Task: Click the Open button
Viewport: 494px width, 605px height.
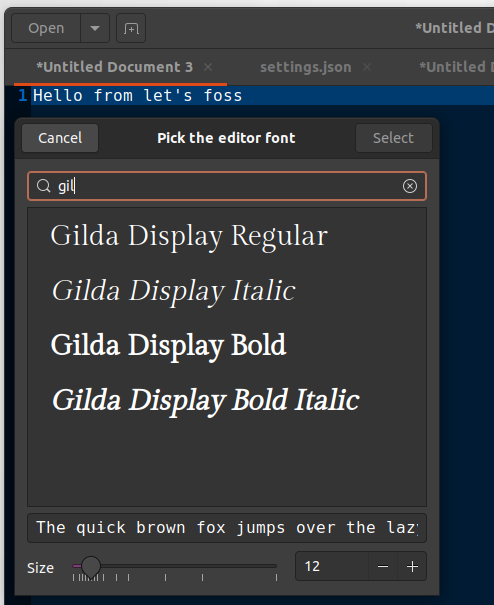Action: coord(46,28)
